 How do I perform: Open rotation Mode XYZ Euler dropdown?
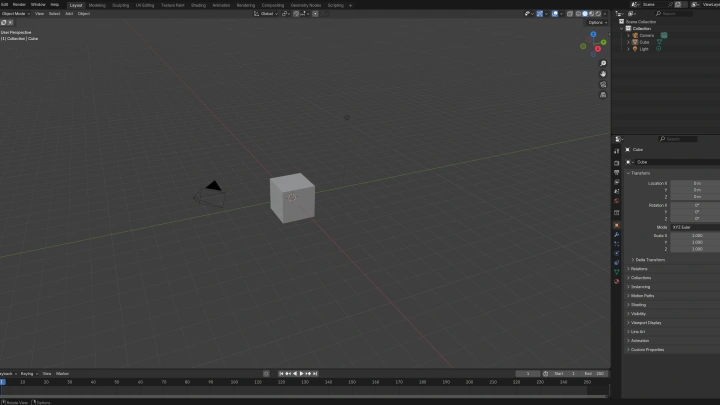point(695,227)
